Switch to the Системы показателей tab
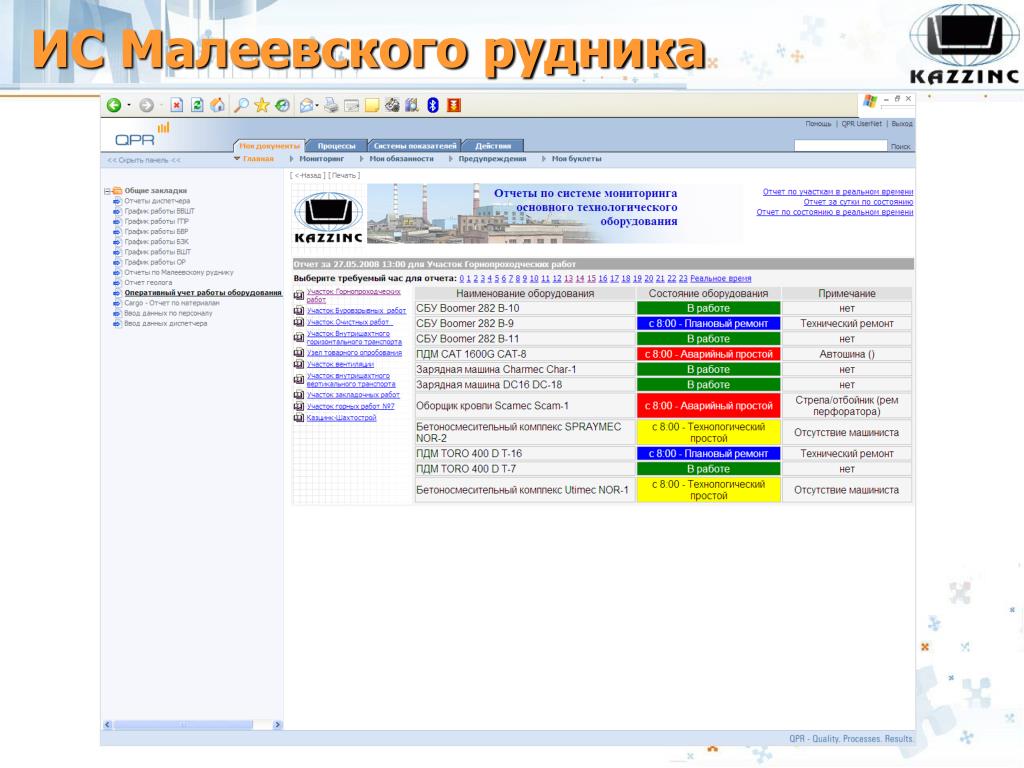This screenshot has height=768, width=1024. [415, 146]
